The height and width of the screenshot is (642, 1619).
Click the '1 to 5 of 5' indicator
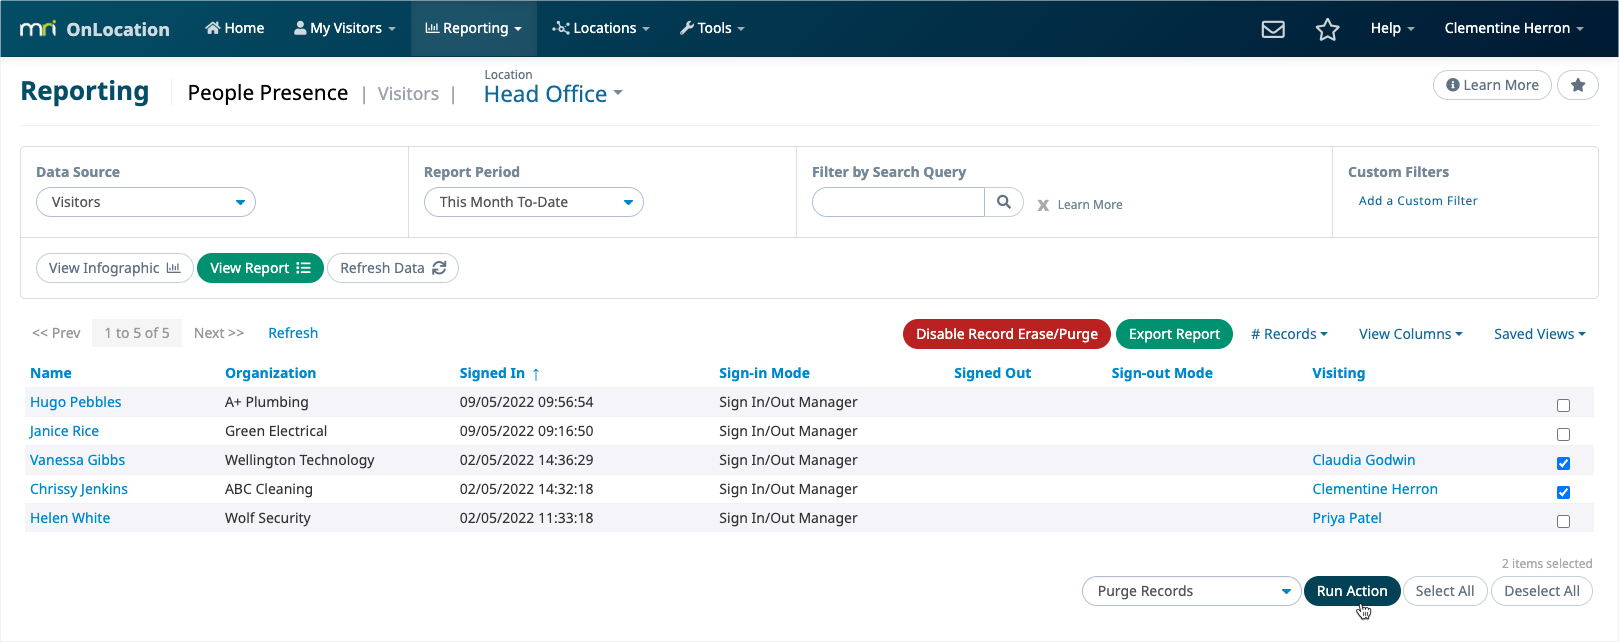coord(137,333)
